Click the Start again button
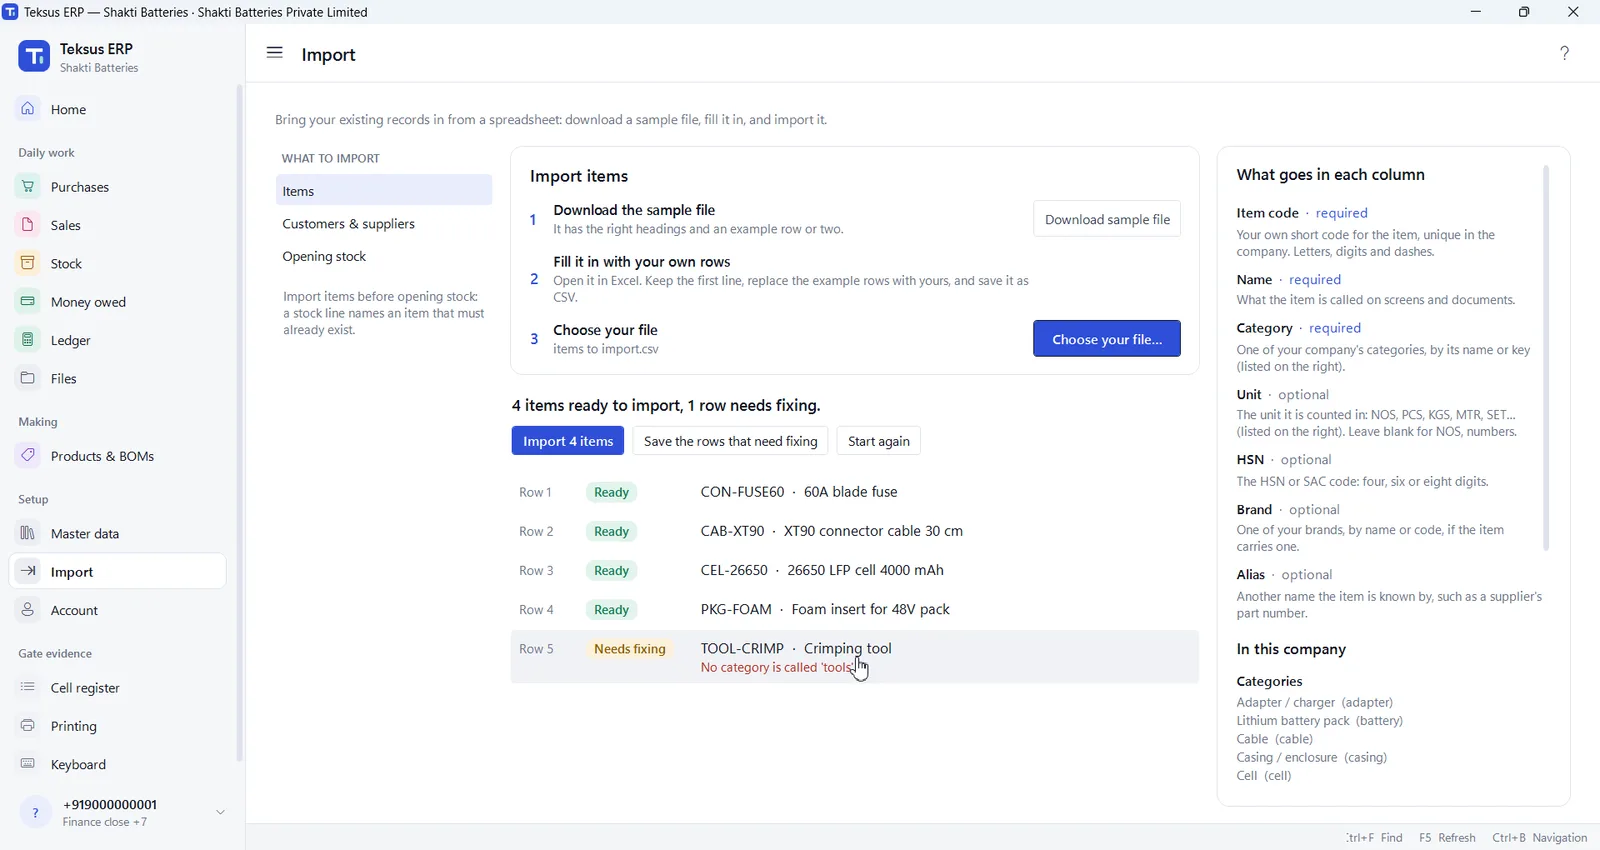The height and width of the screenshot is (850, 1600). (x=879, y=441)
